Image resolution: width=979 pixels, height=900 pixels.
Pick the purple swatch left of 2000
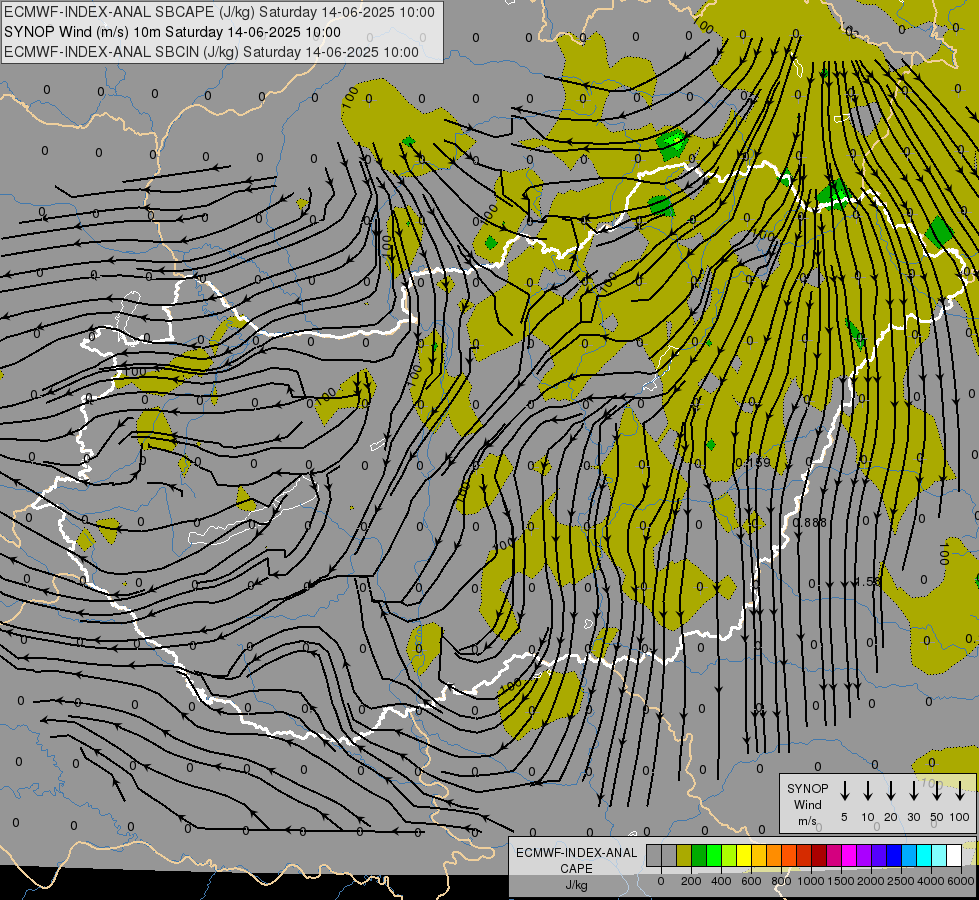pyautogui.click(x=864, y=855)
